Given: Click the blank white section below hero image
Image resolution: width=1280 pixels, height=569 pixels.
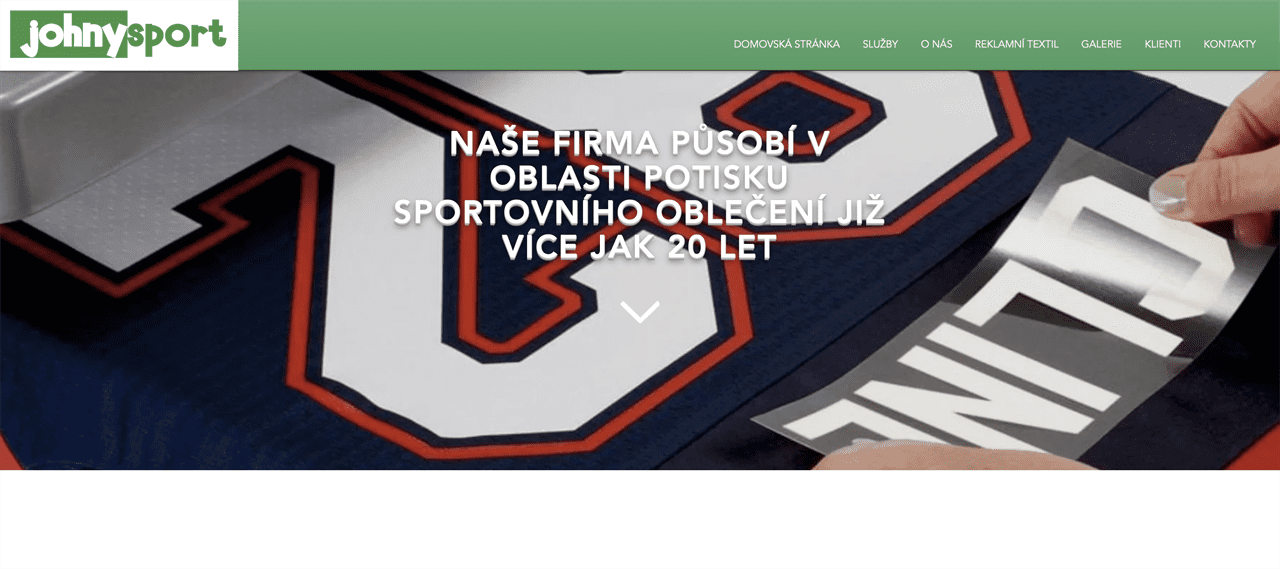Looking at the screenshot, I should click(x=640, y=519).
